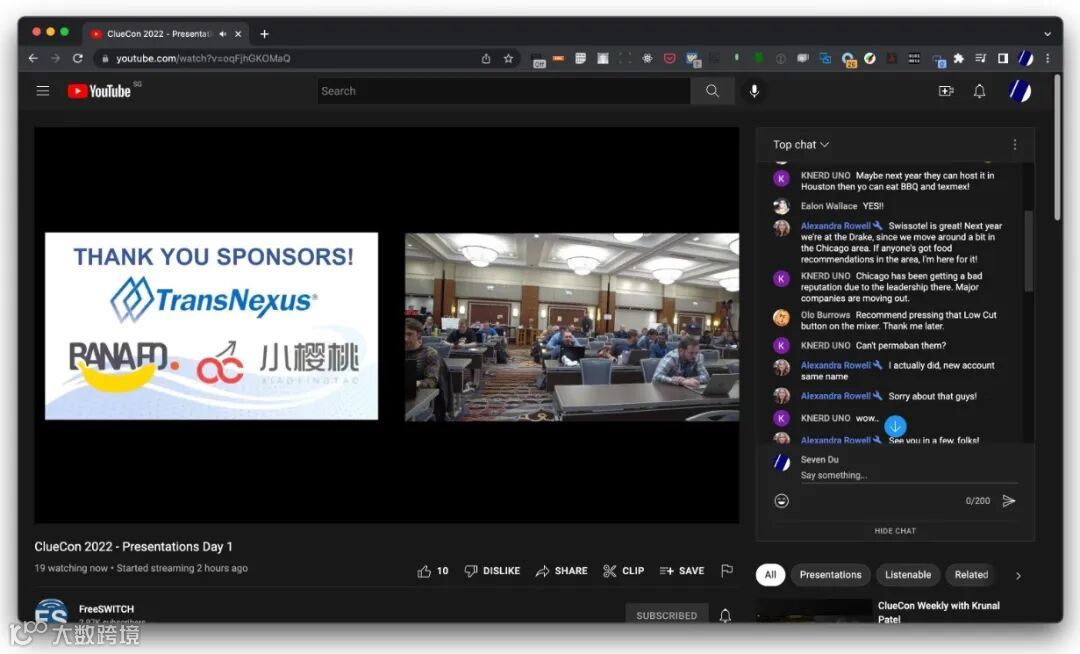
Task: Open the emoji picker in chat
Action: [x=781, y=500]
